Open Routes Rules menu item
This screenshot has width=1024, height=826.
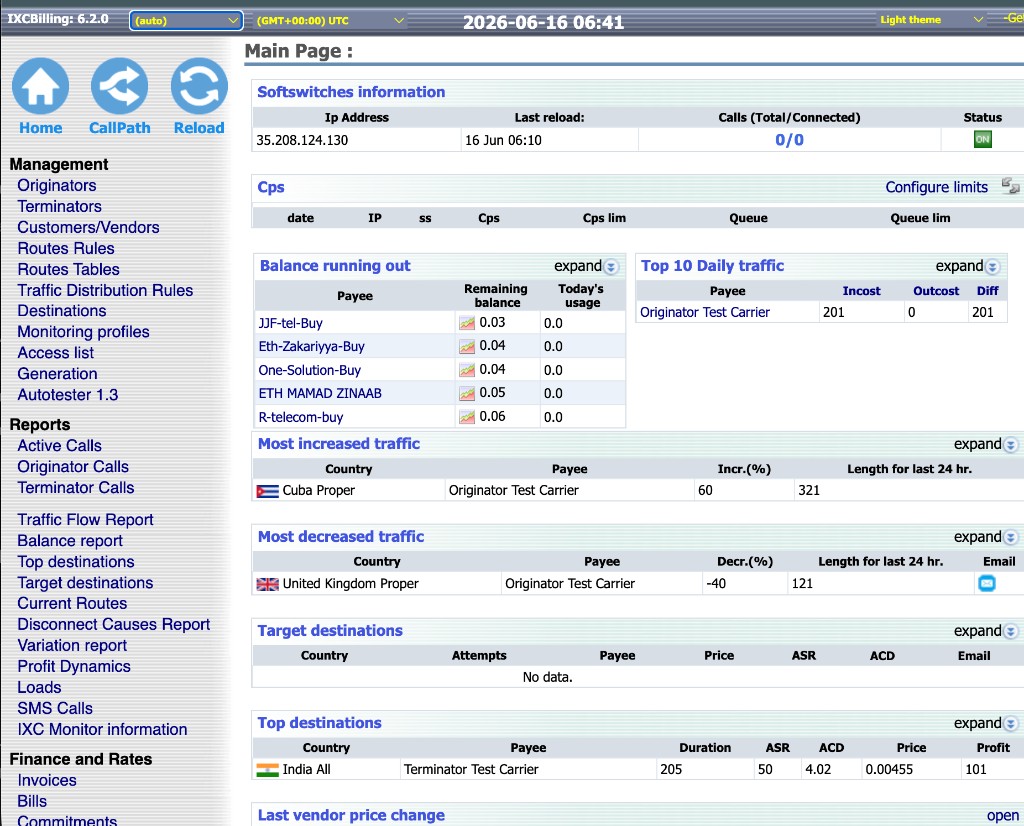coord(66,248)
